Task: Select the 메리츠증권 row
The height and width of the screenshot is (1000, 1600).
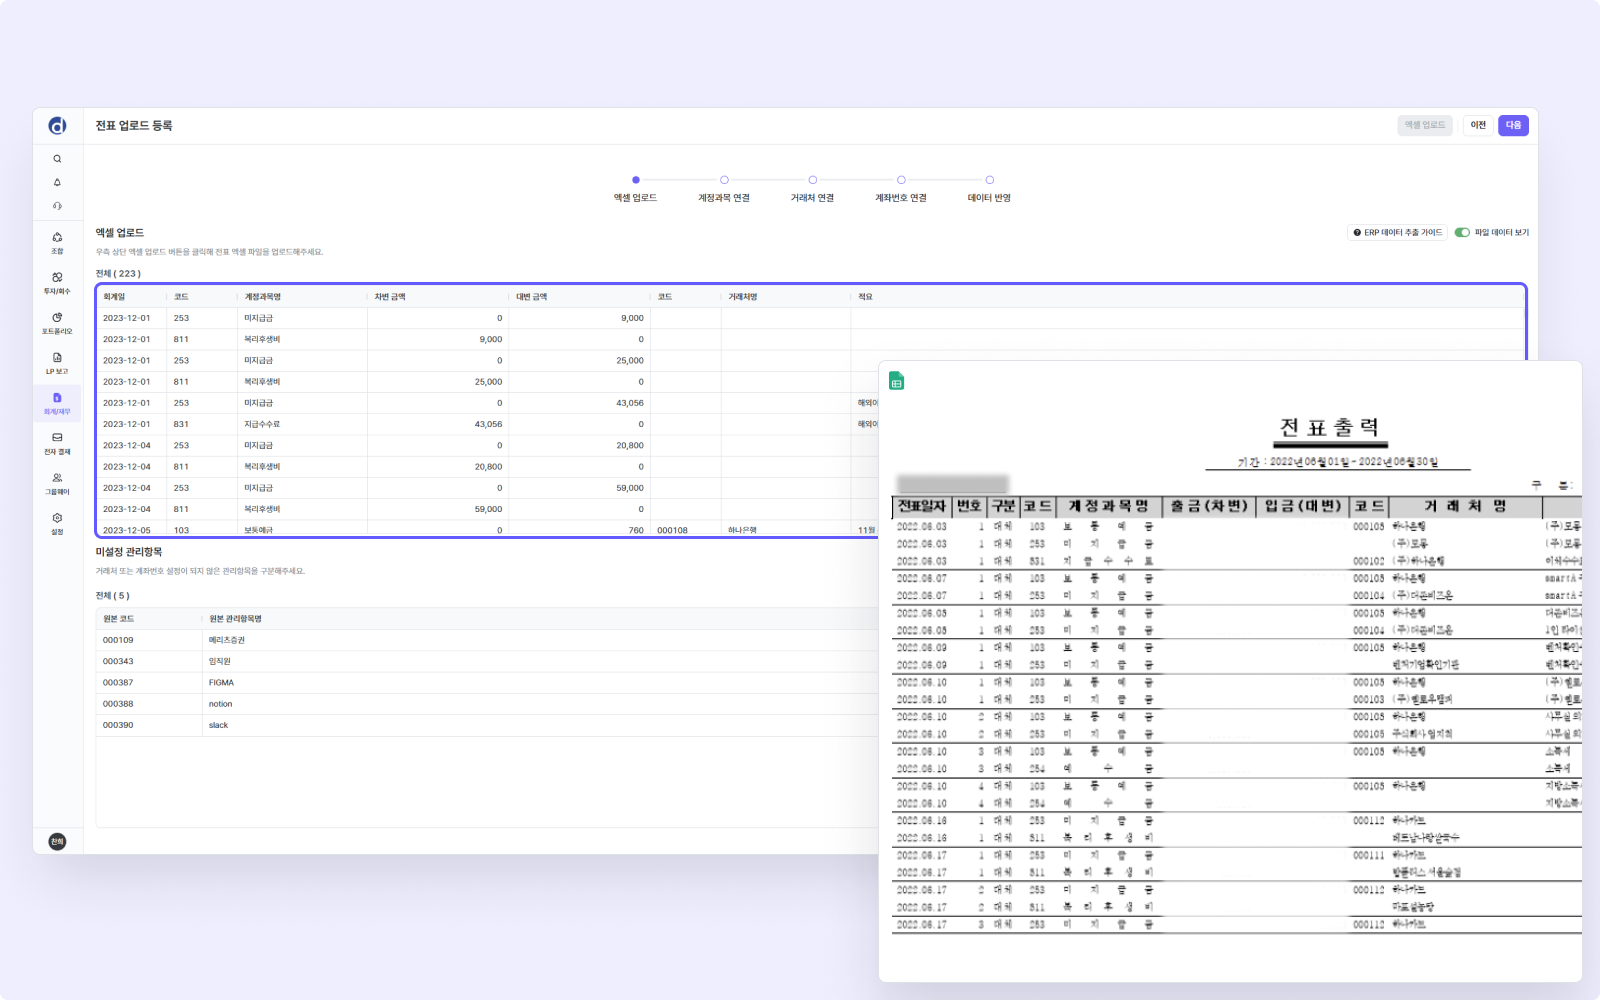Action: [487, 640]
